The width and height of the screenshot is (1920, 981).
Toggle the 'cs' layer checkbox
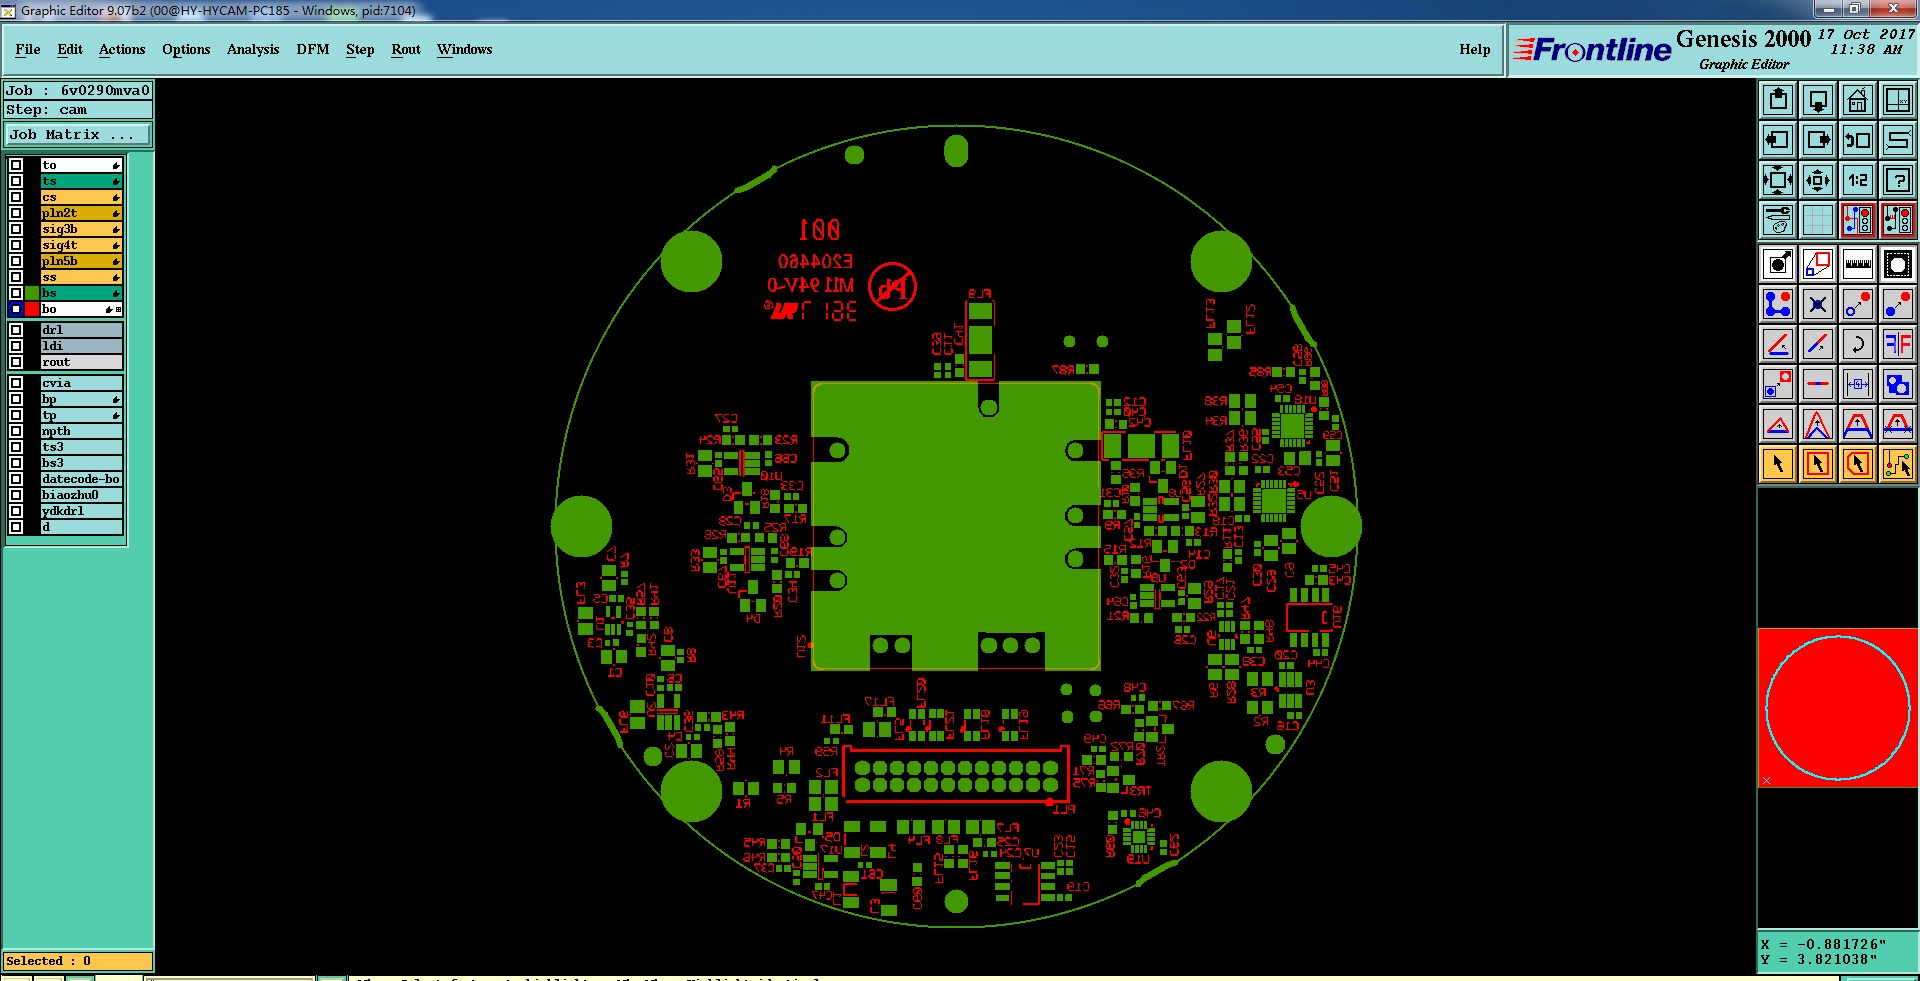[16, 197]
